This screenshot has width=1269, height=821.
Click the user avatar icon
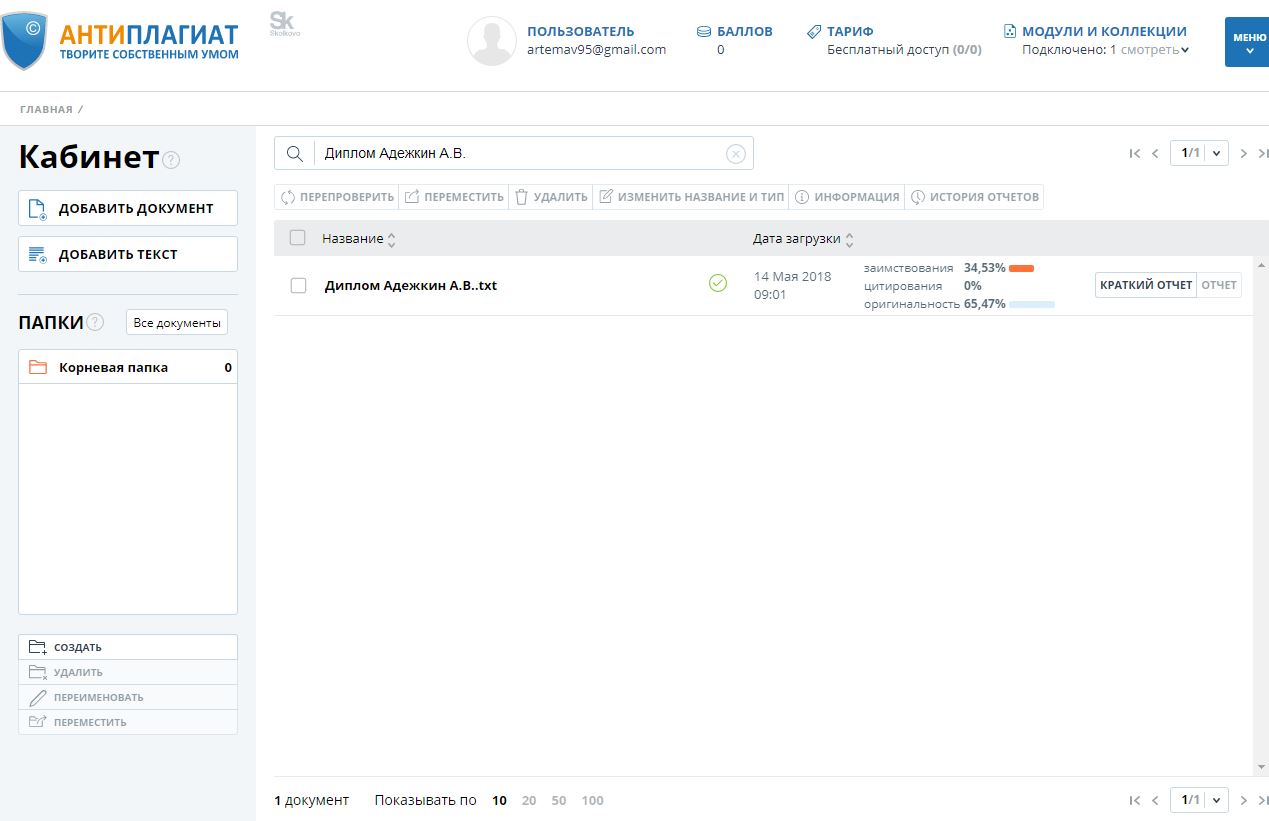tap(492, 41)
